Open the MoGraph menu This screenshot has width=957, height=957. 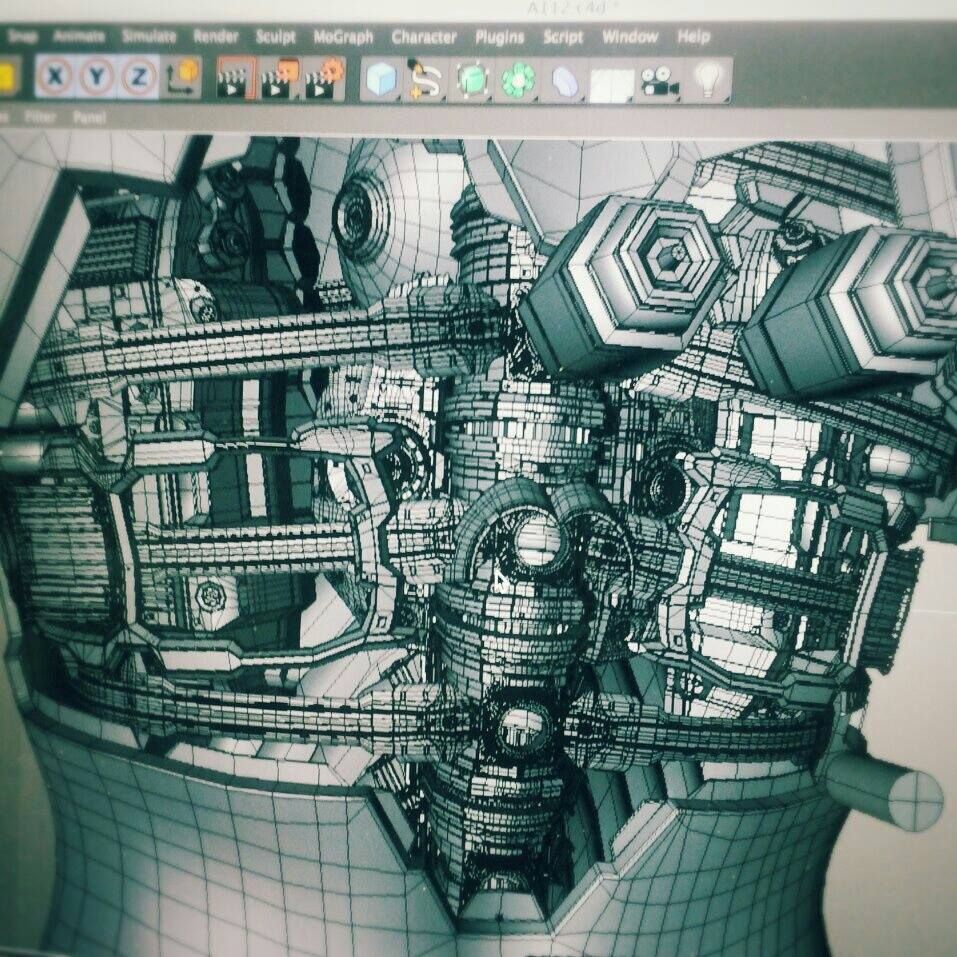click(343, 37)
